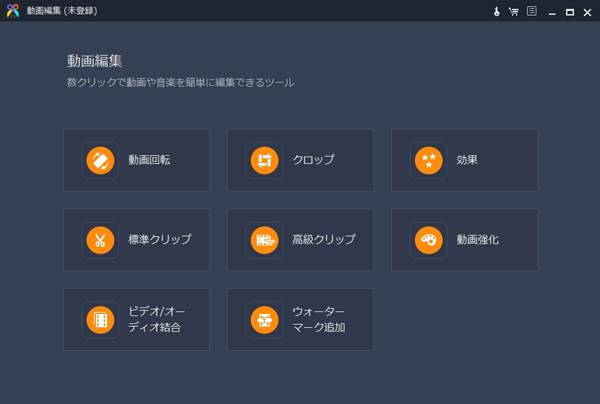Minimize the 動画編集 window

(x=552, y=12)
